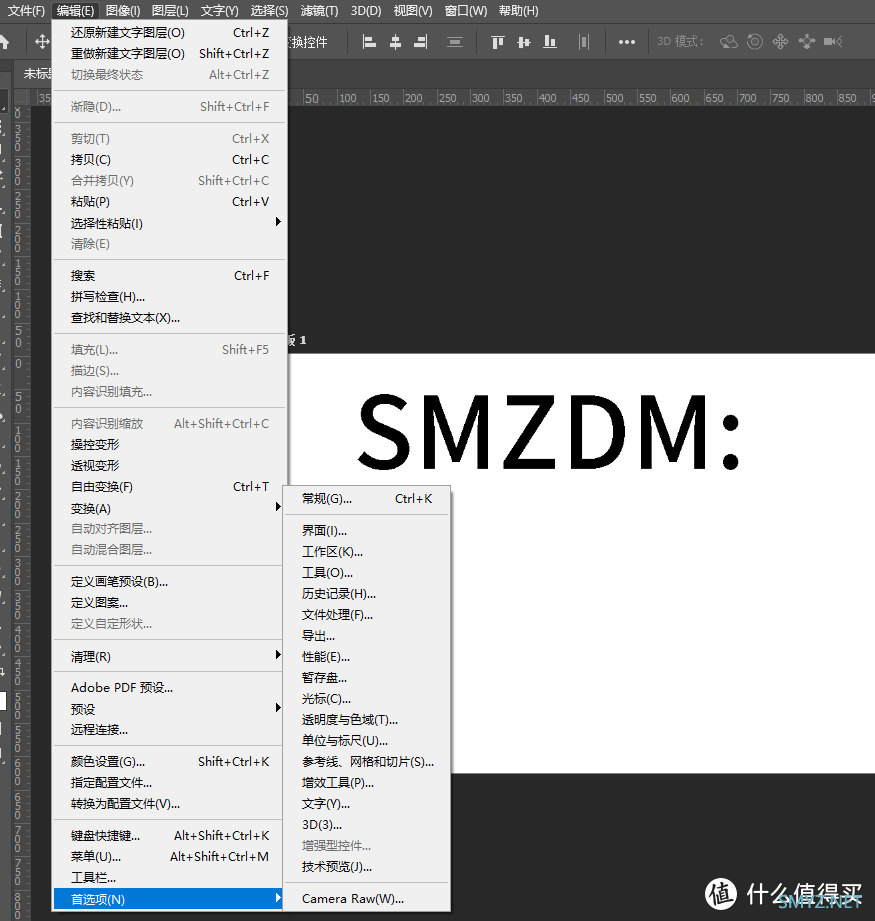Choose 拷贝(C) from edit menu
Image resolution: width=875 pixels, height=921 pixels.
(169, 160)
